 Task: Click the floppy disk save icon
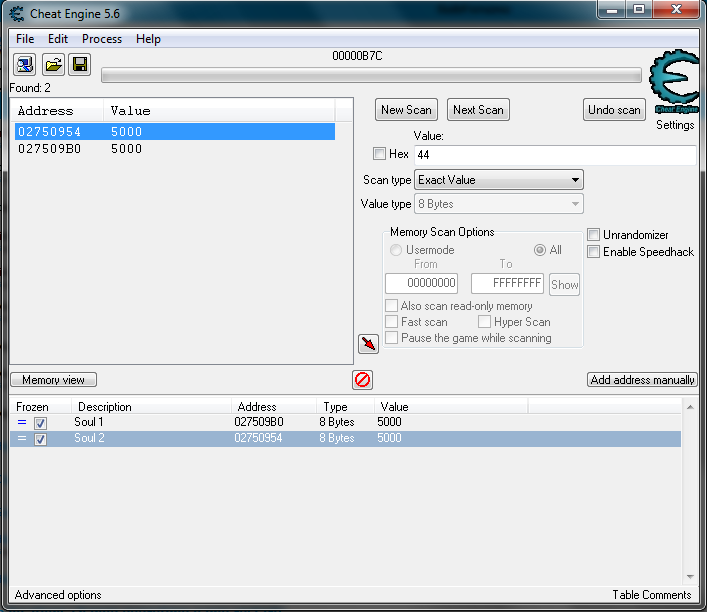point(80,65)
